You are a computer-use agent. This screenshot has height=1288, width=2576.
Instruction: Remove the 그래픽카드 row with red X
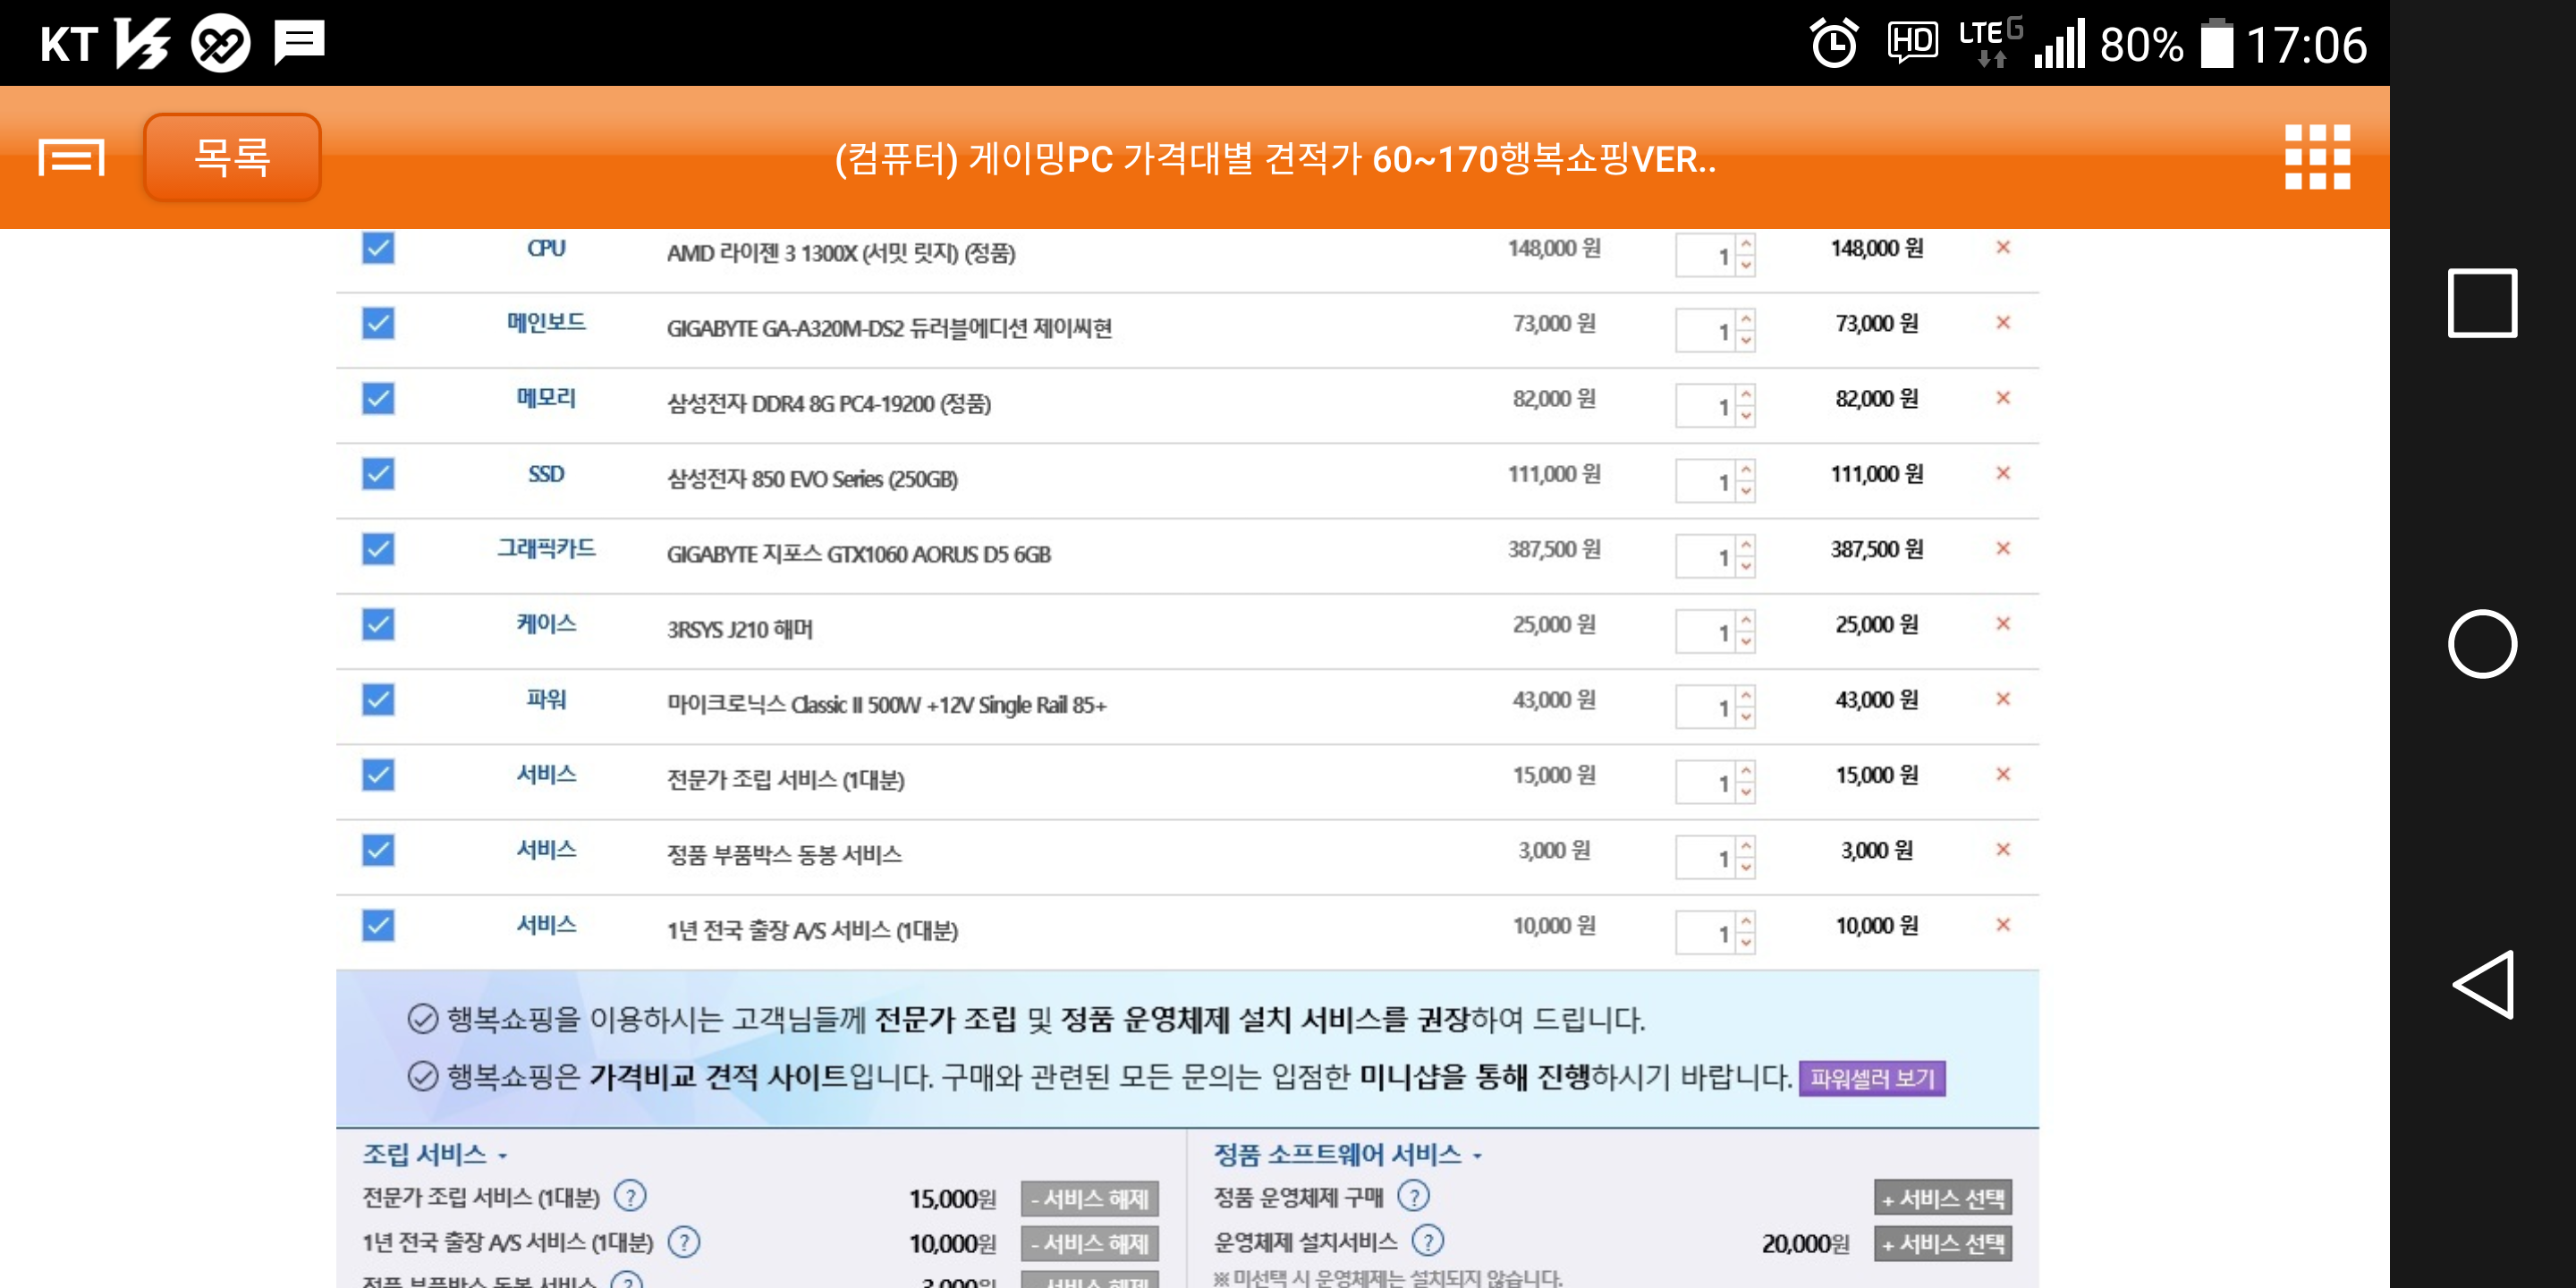2003,548
